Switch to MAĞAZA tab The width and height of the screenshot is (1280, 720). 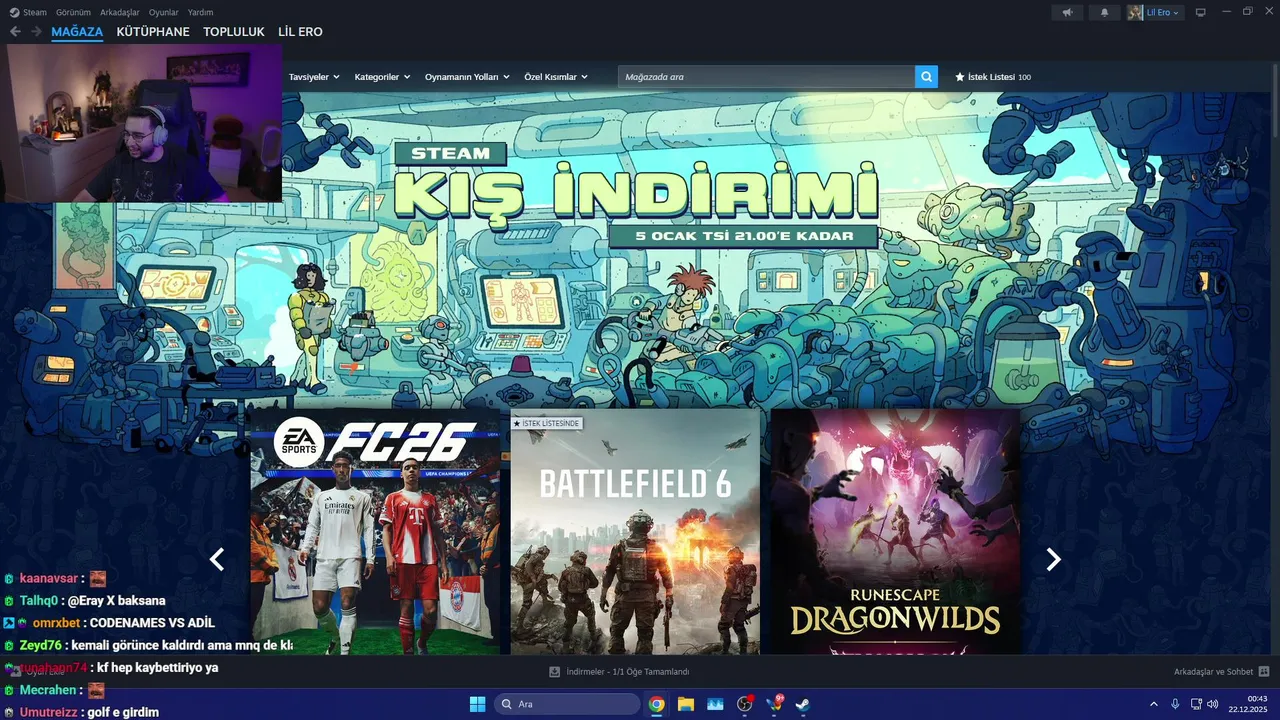point(77,32)
